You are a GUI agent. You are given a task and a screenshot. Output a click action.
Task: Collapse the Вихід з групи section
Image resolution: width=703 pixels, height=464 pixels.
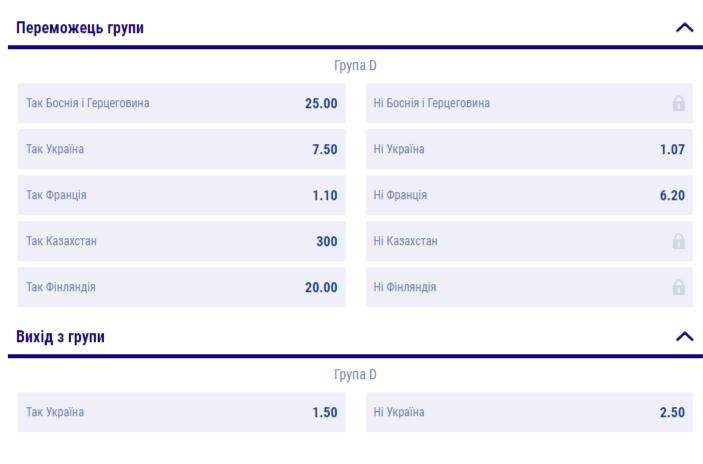(x=684, y=337)
